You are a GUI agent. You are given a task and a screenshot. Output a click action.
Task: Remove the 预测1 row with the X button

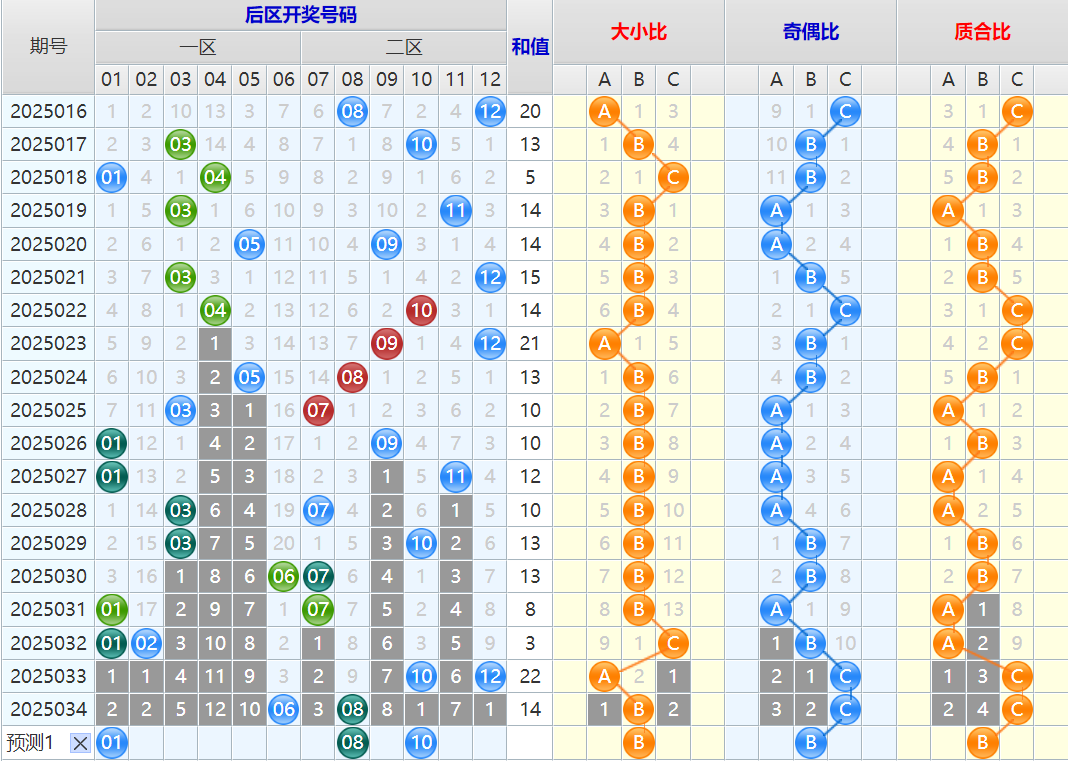[x=80, y=743]
